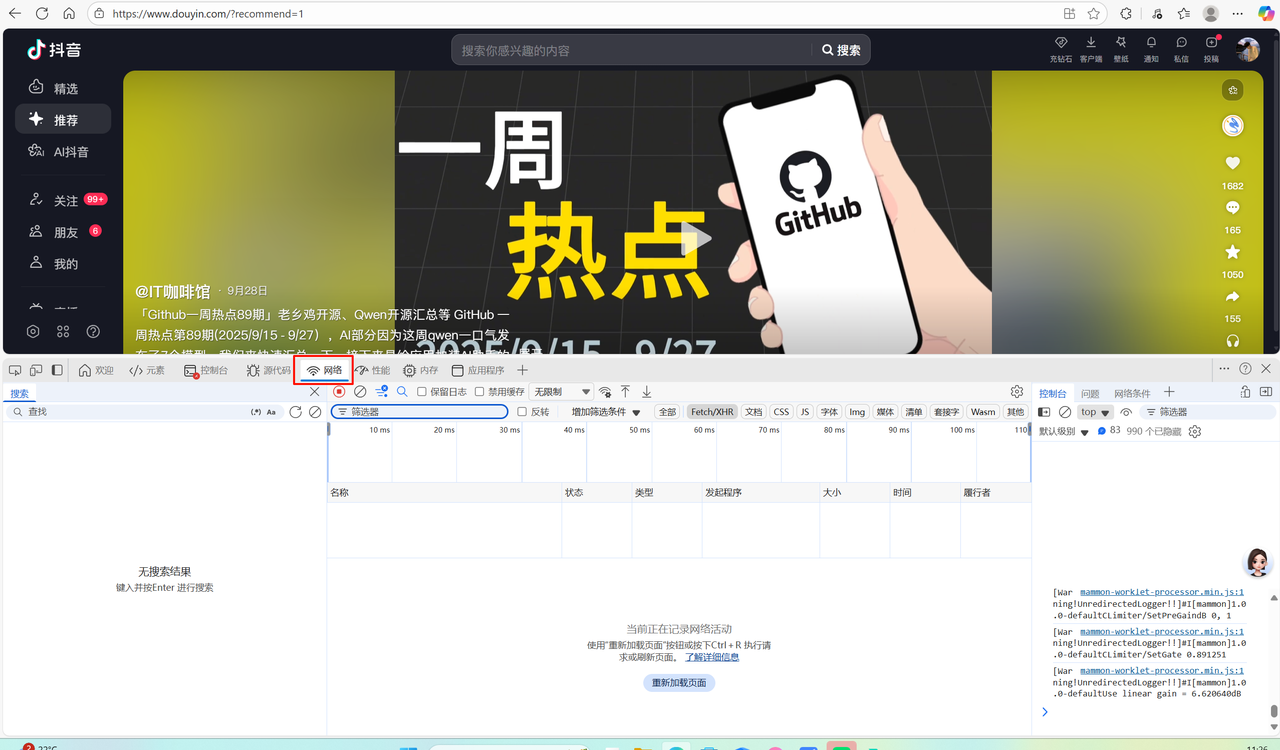Click the red record network log button
Viewport: 1280px width, 750px height.
[x=339, y=392]
